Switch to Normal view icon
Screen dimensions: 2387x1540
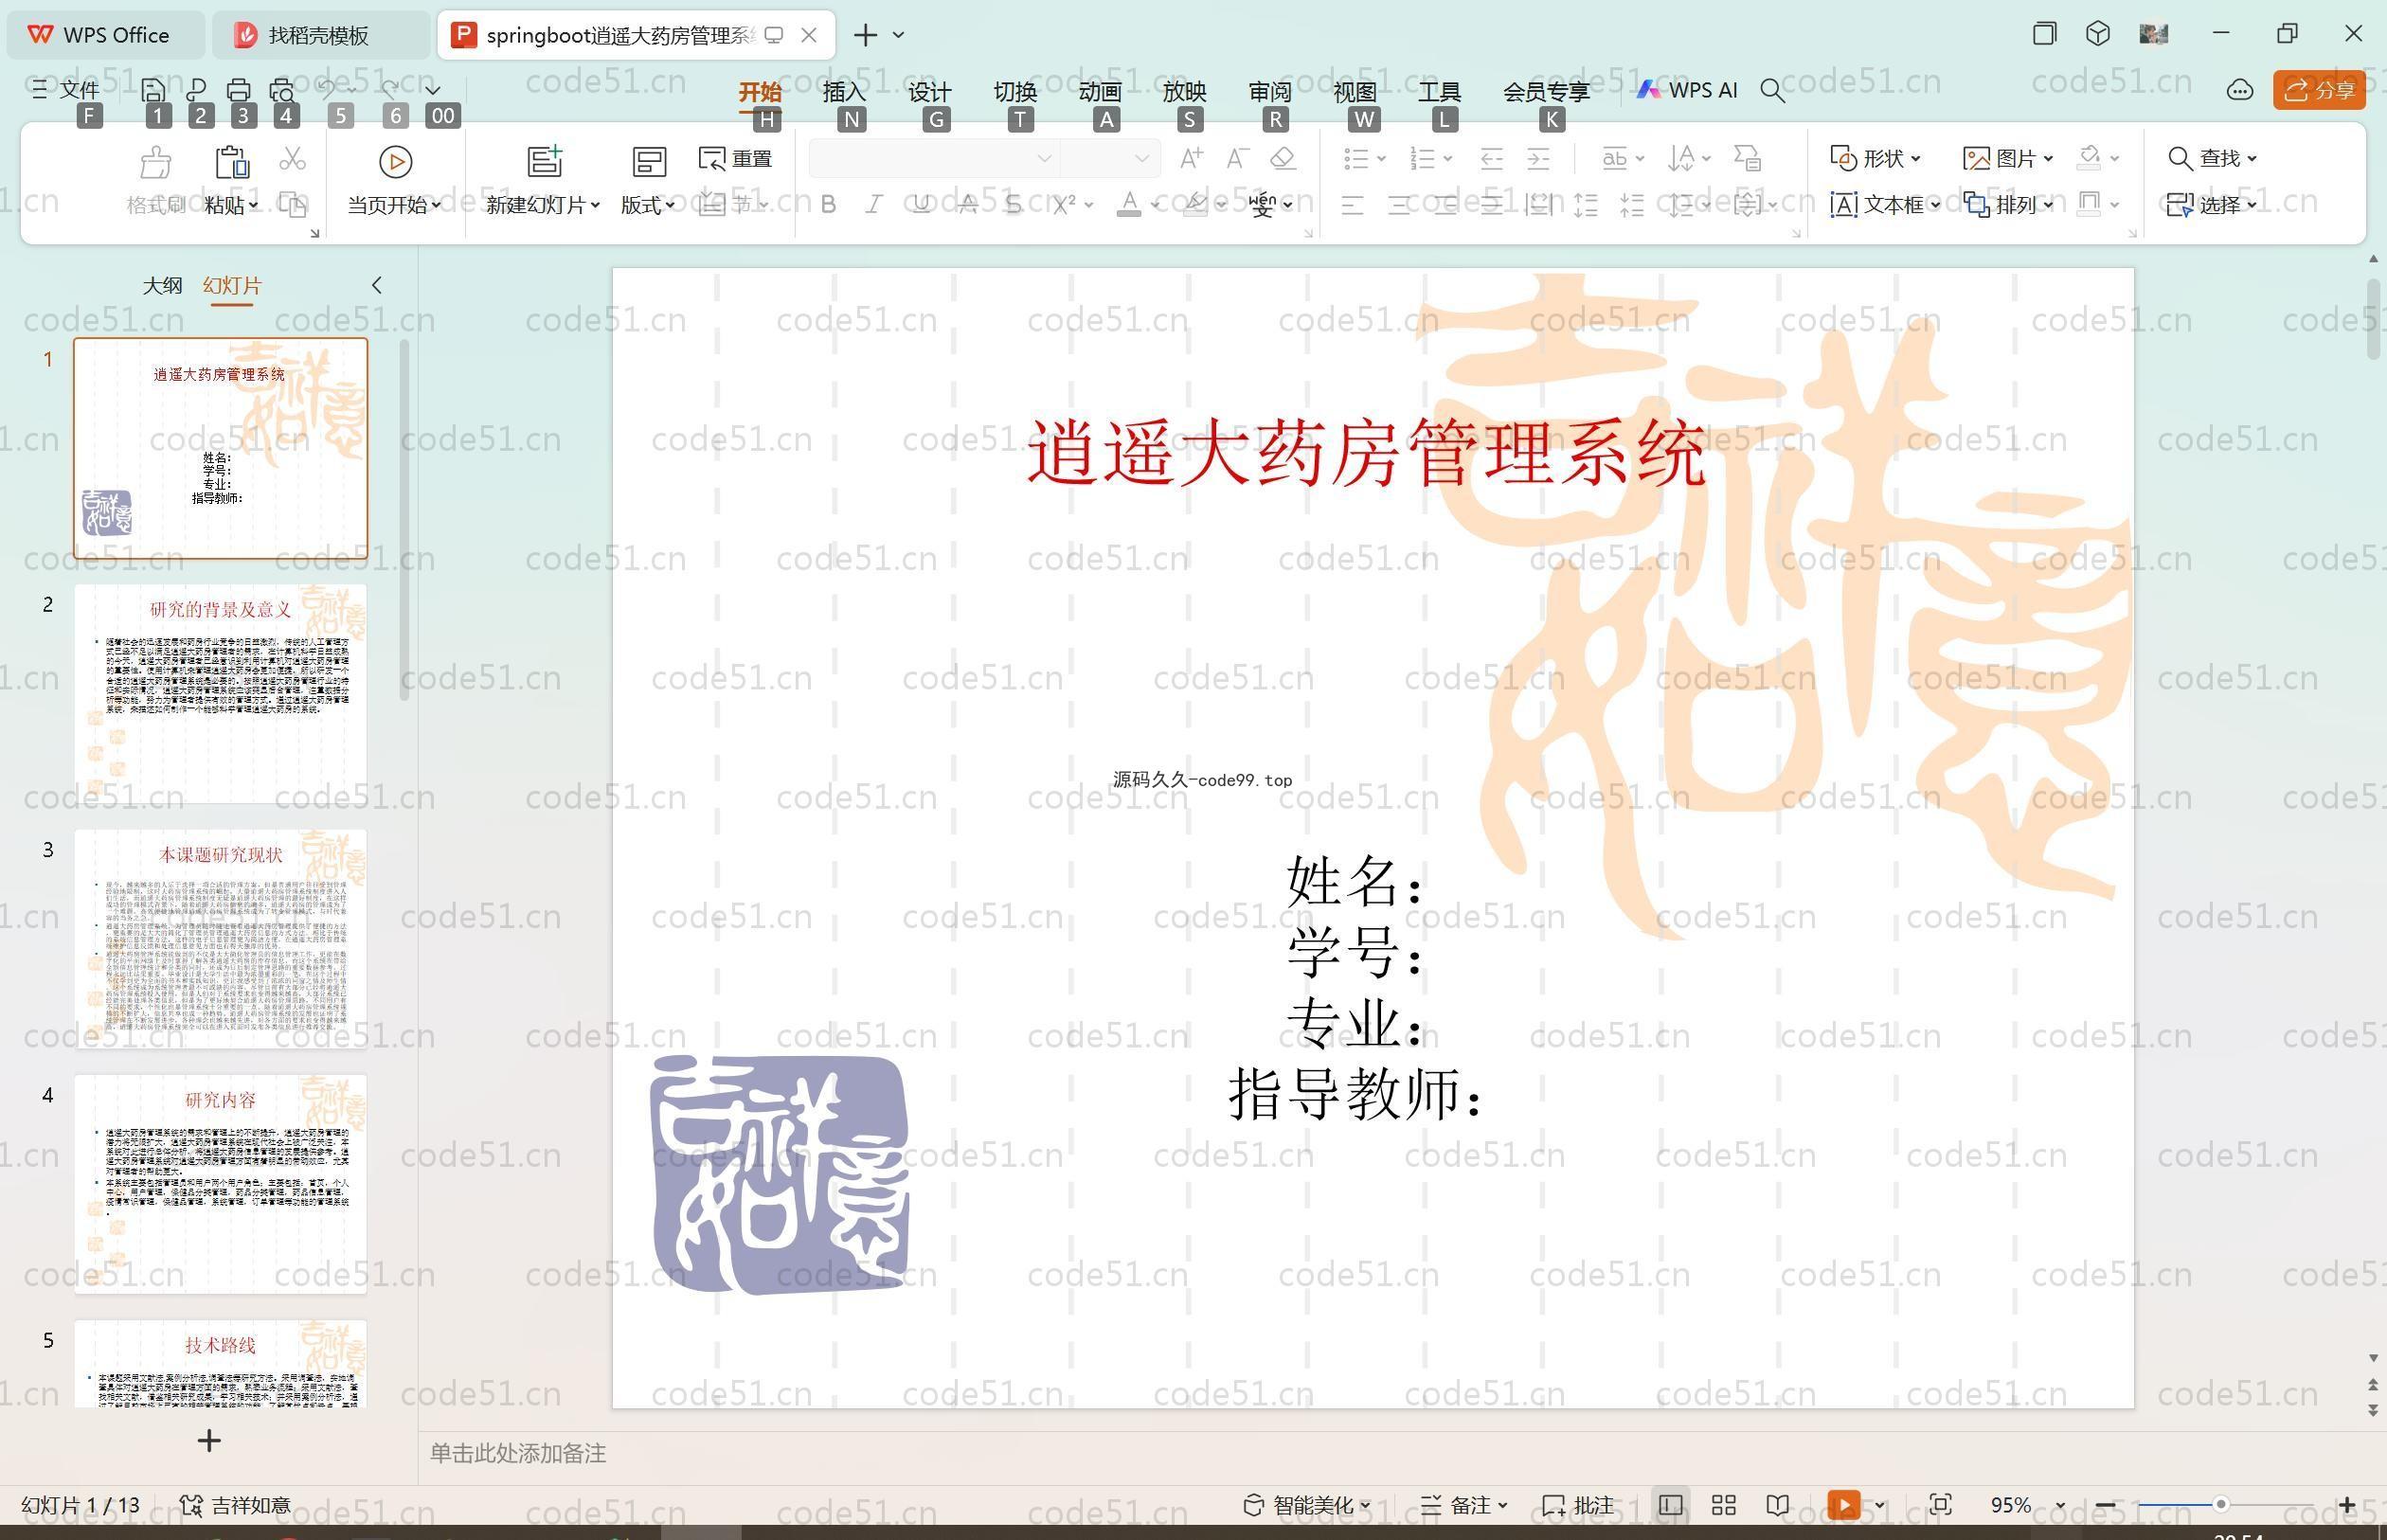coord(1670,1505)
